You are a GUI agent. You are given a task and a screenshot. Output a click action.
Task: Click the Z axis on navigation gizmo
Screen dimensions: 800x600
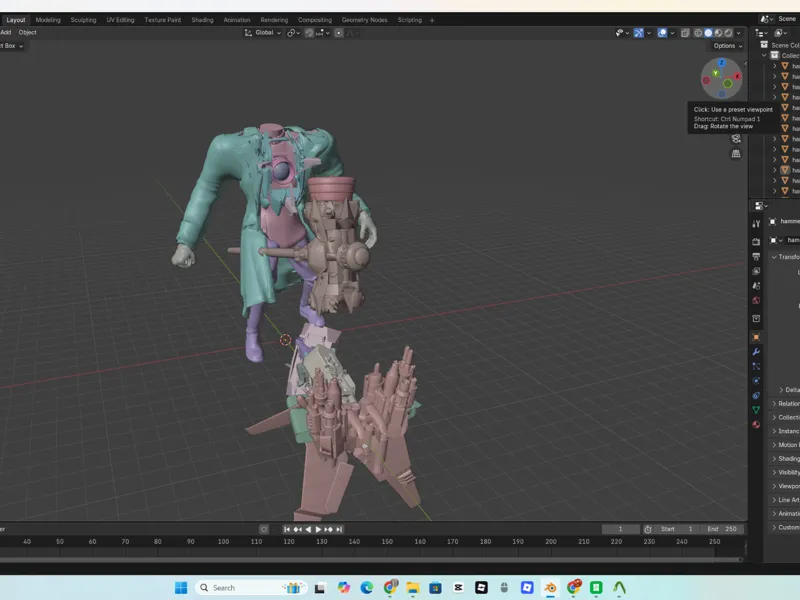pos(721,62)
